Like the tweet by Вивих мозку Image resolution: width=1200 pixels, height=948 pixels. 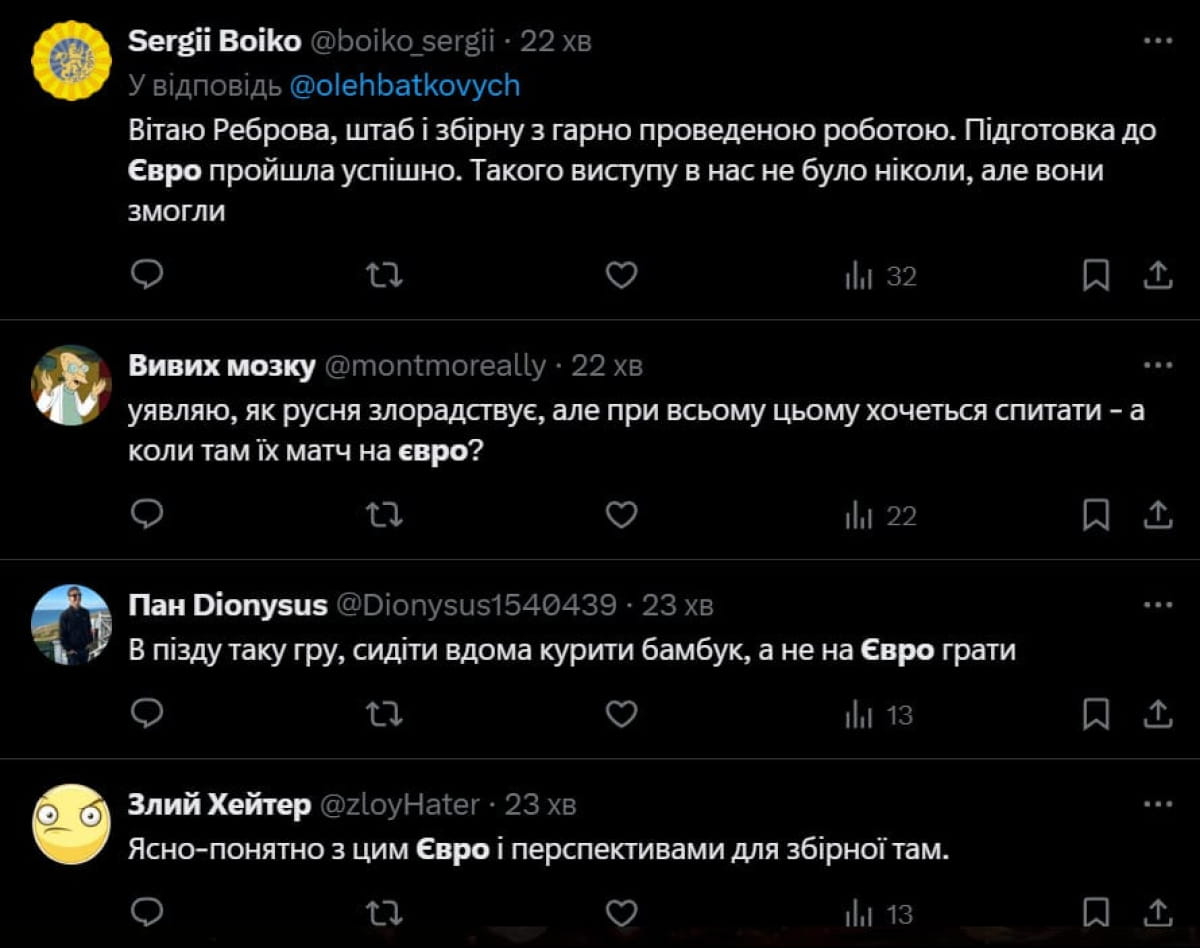pos(622,515)
